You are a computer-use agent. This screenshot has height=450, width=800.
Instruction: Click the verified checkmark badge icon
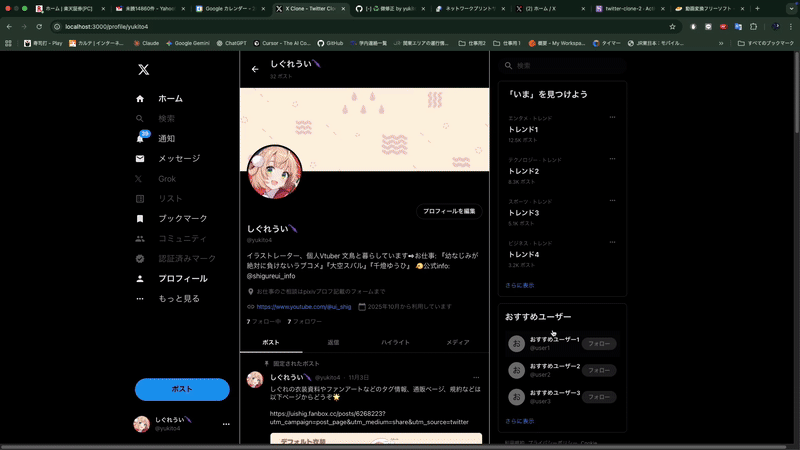click(x=140, y=259)
